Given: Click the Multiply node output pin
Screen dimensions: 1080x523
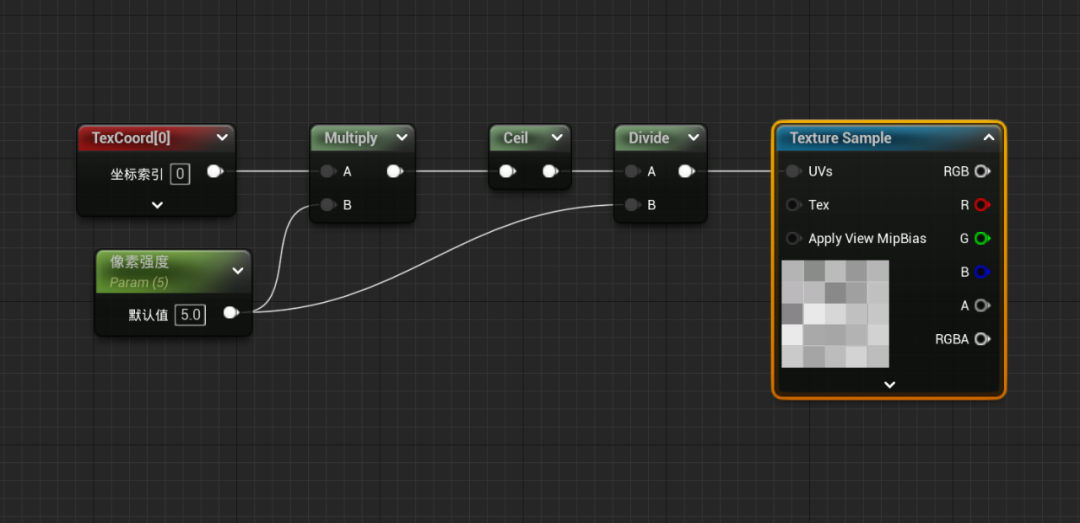Looking at the screenshot, I should (395, 172).
